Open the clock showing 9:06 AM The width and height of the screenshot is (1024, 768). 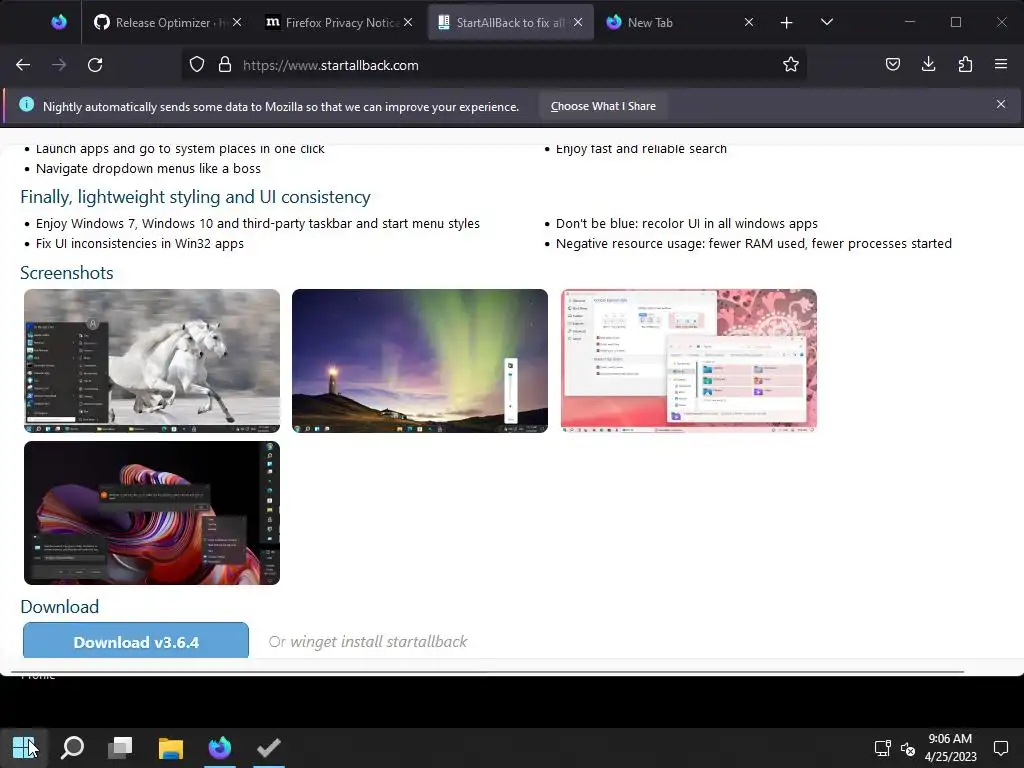click(950, 748)
